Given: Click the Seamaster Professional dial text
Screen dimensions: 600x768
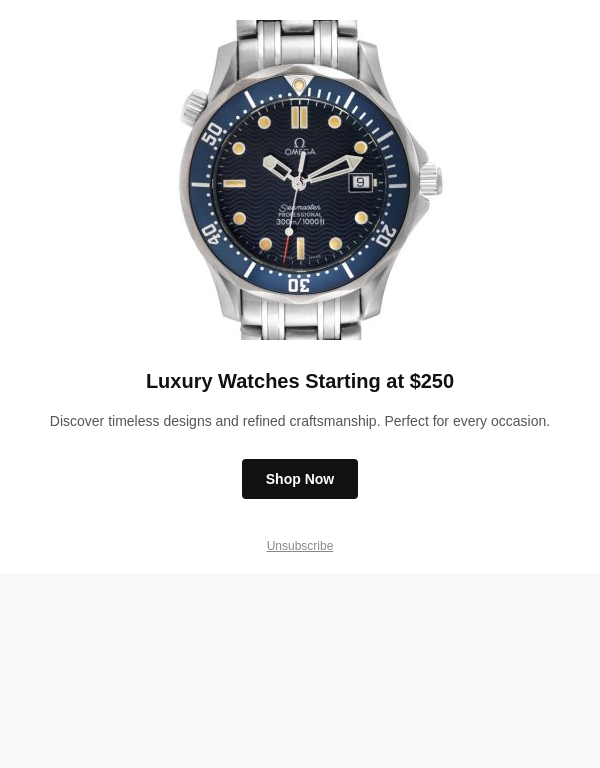Looking at the screenshot, I should [x=300, y=215].
